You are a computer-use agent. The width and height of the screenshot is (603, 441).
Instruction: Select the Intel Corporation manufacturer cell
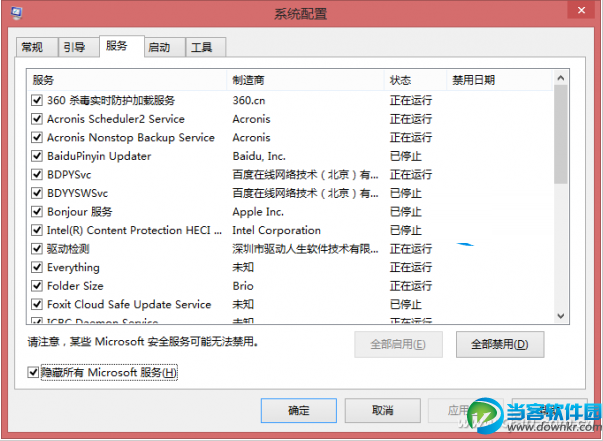click(x=277, y=230)
